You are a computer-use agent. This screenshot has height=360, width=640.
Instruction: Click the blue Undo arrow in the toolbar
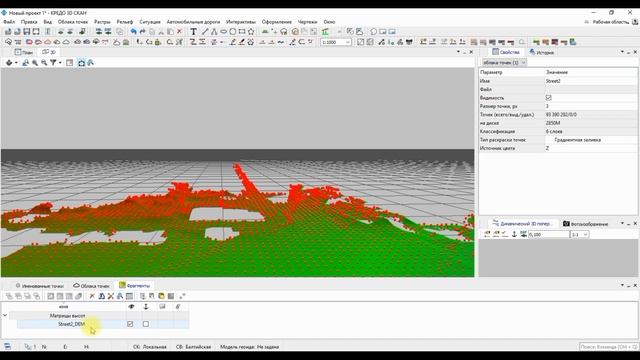click(x=133, y=31)
